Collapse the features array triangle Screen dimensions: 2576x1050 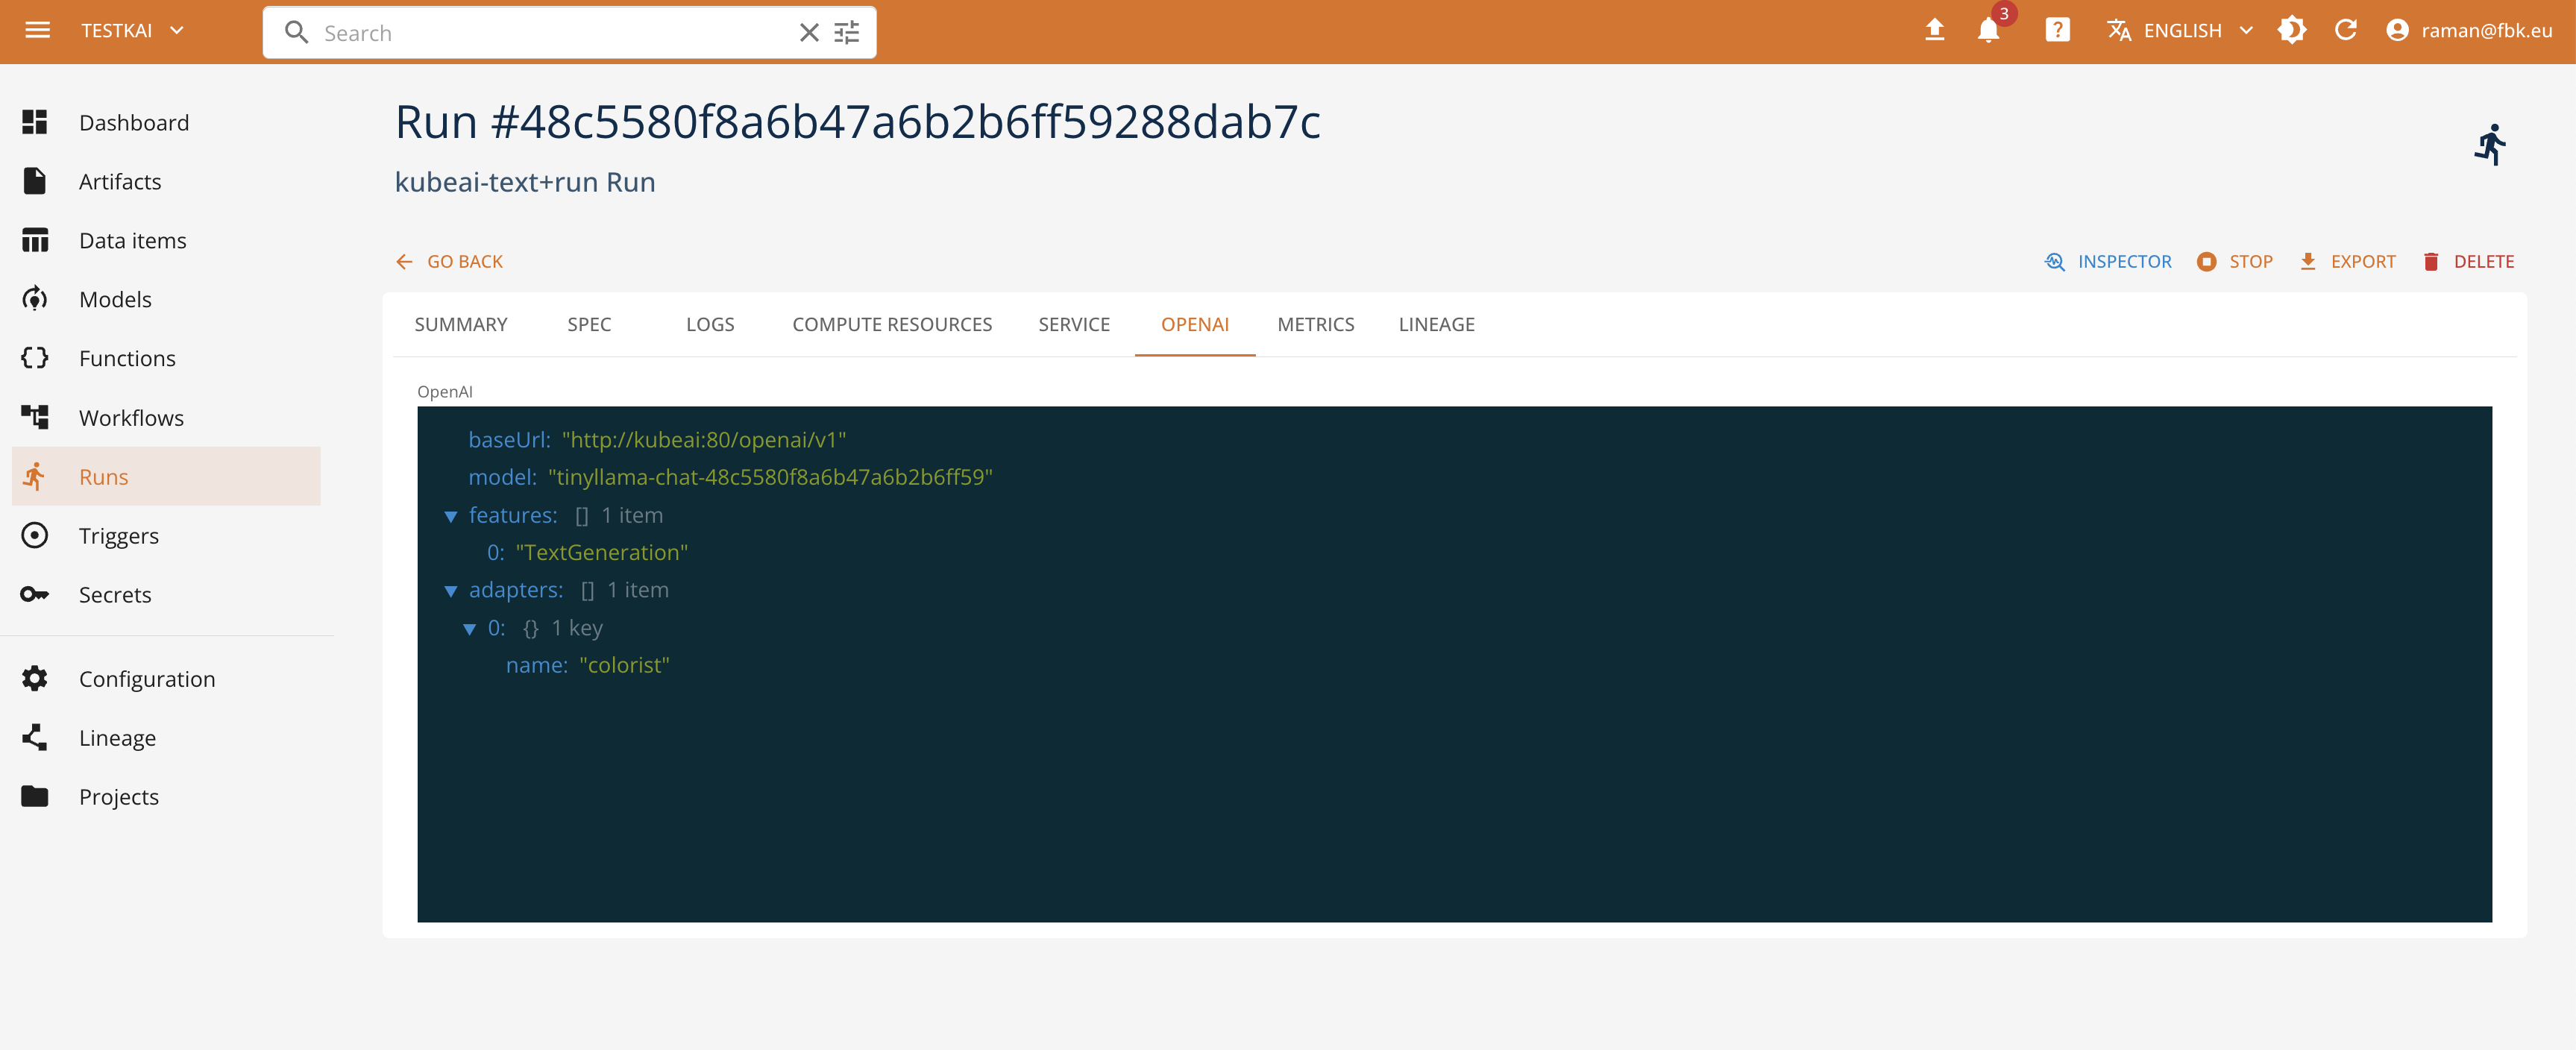click(x=451, y=516)
